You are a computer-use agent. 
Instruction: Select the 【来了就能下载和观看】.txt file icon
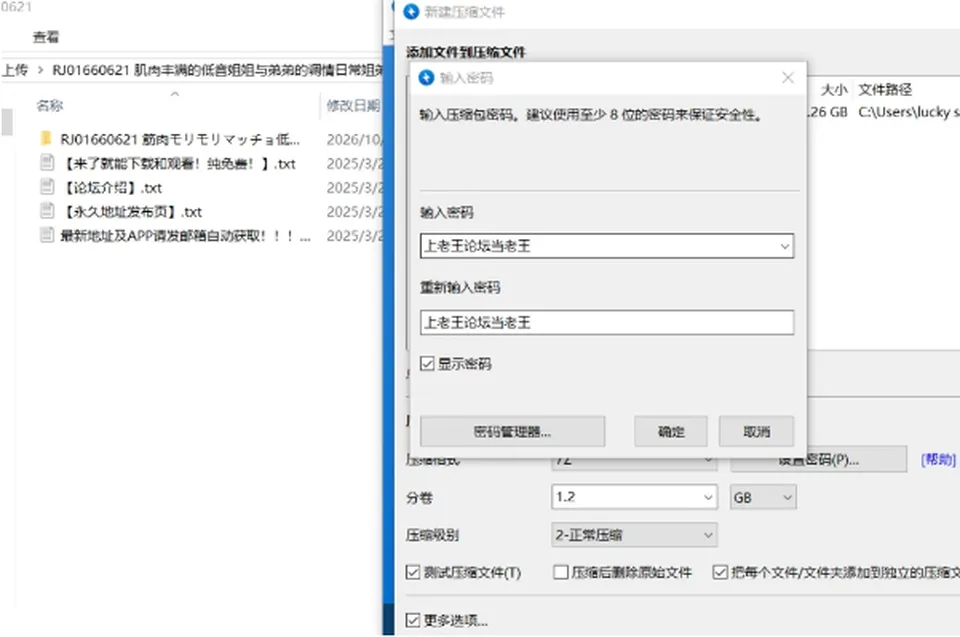[47, 163]
